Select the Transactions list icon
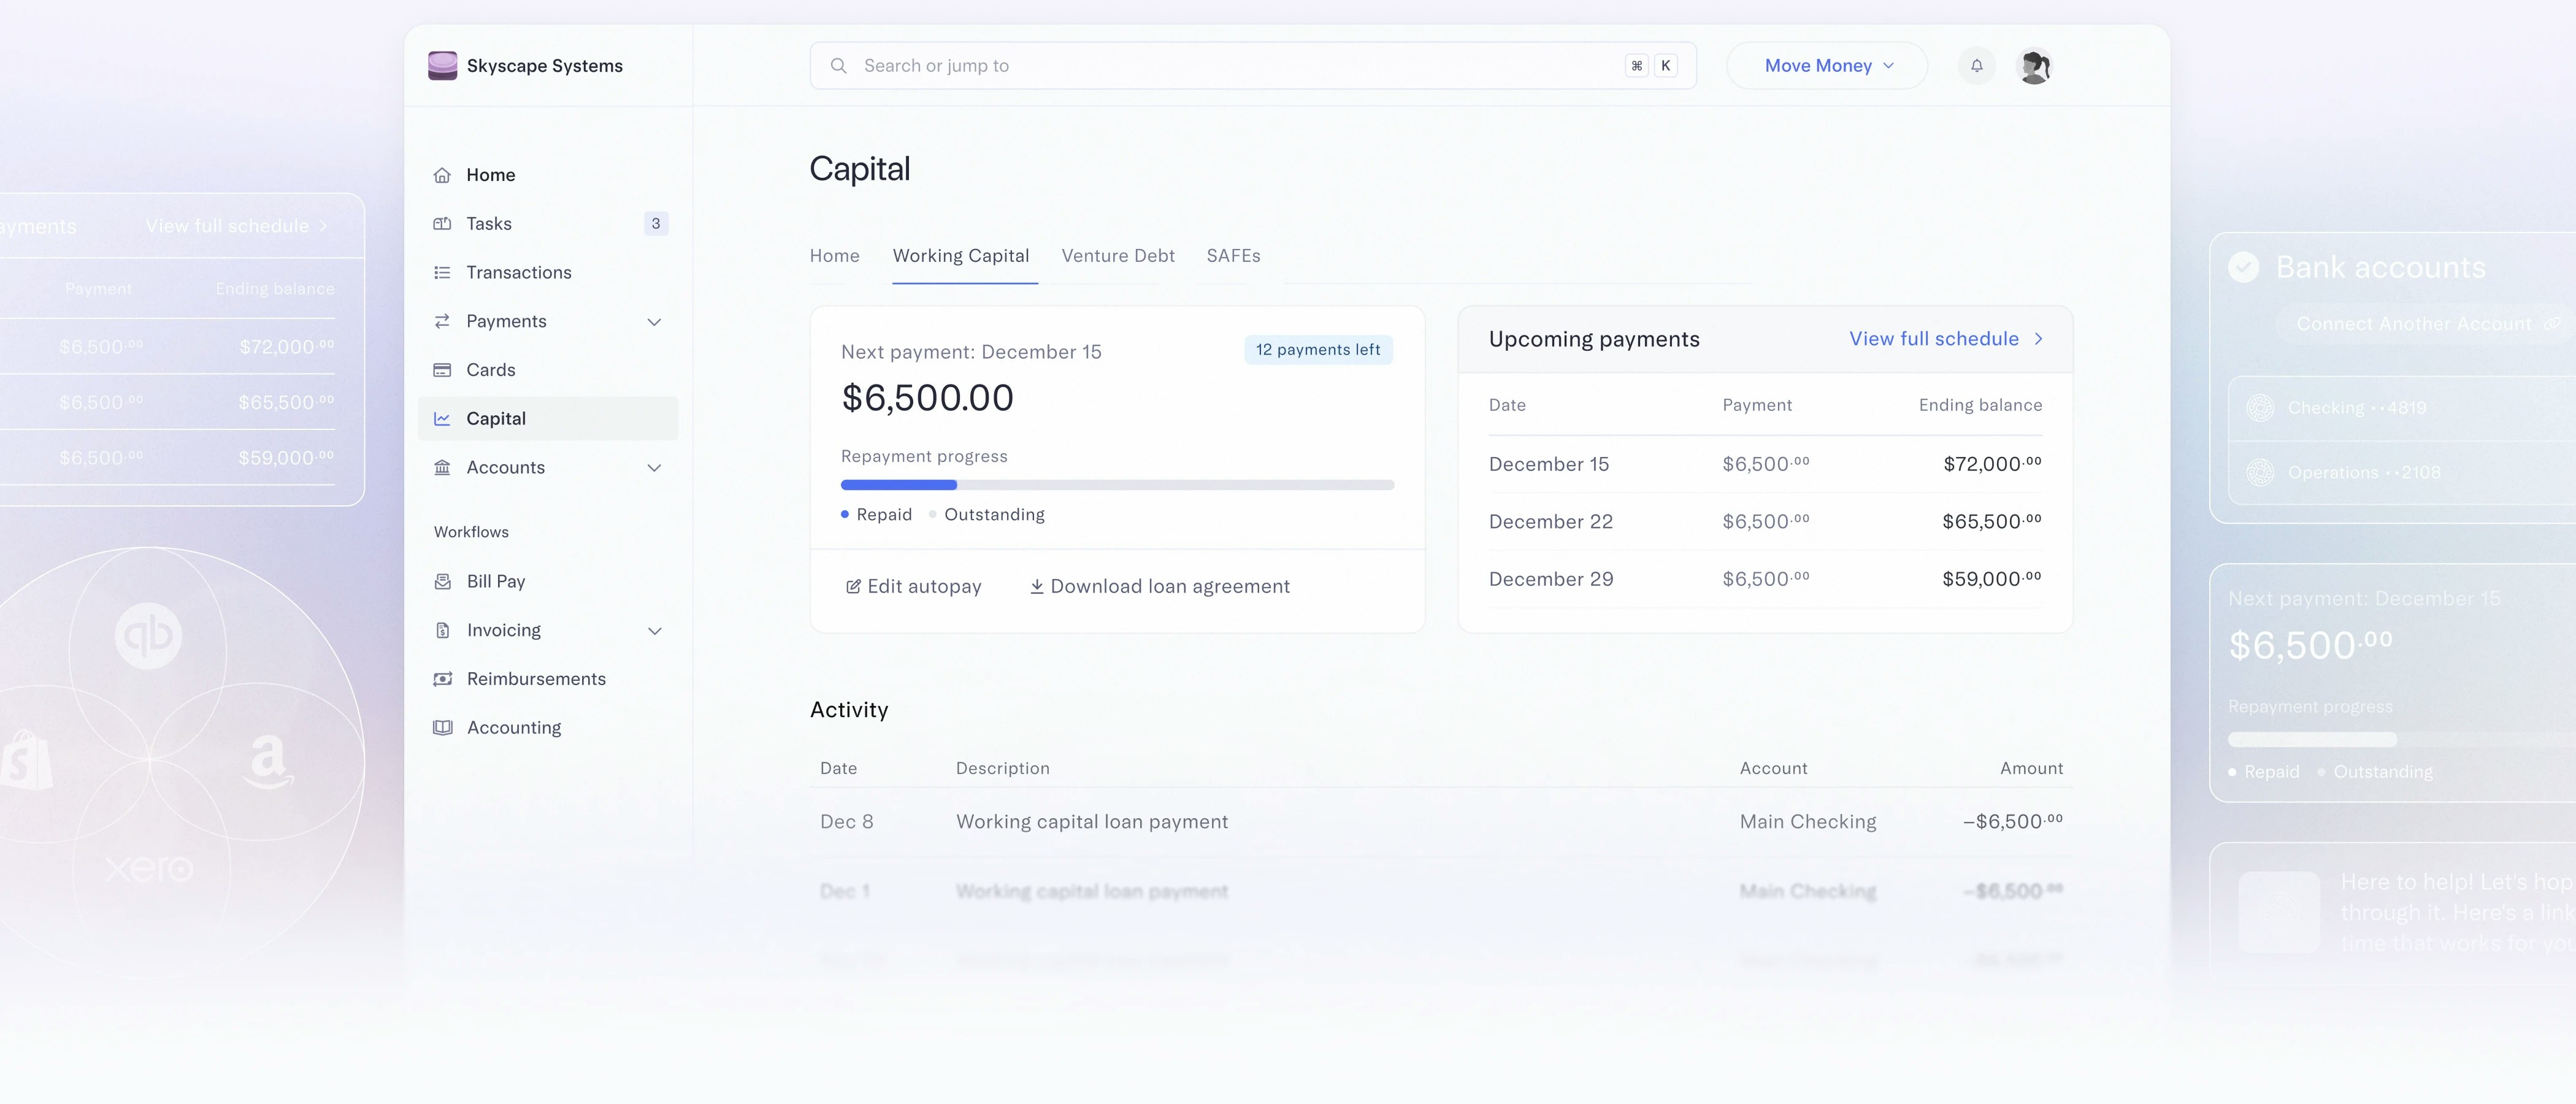2576x1104 pixels. [x=443, y=272]
